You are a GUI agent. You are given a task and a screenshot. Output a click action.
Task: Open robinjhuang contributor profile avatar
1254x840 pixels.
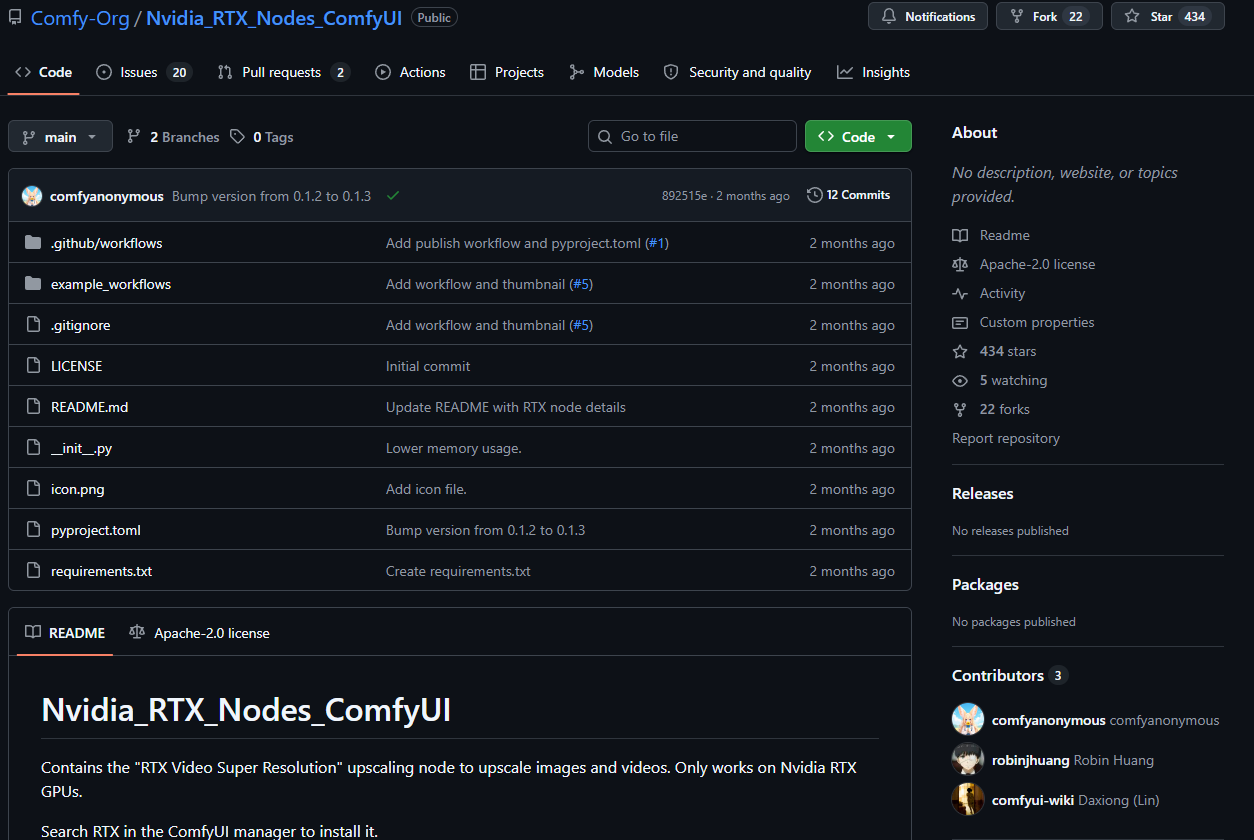pyautogui.click(x=968, y=760)
